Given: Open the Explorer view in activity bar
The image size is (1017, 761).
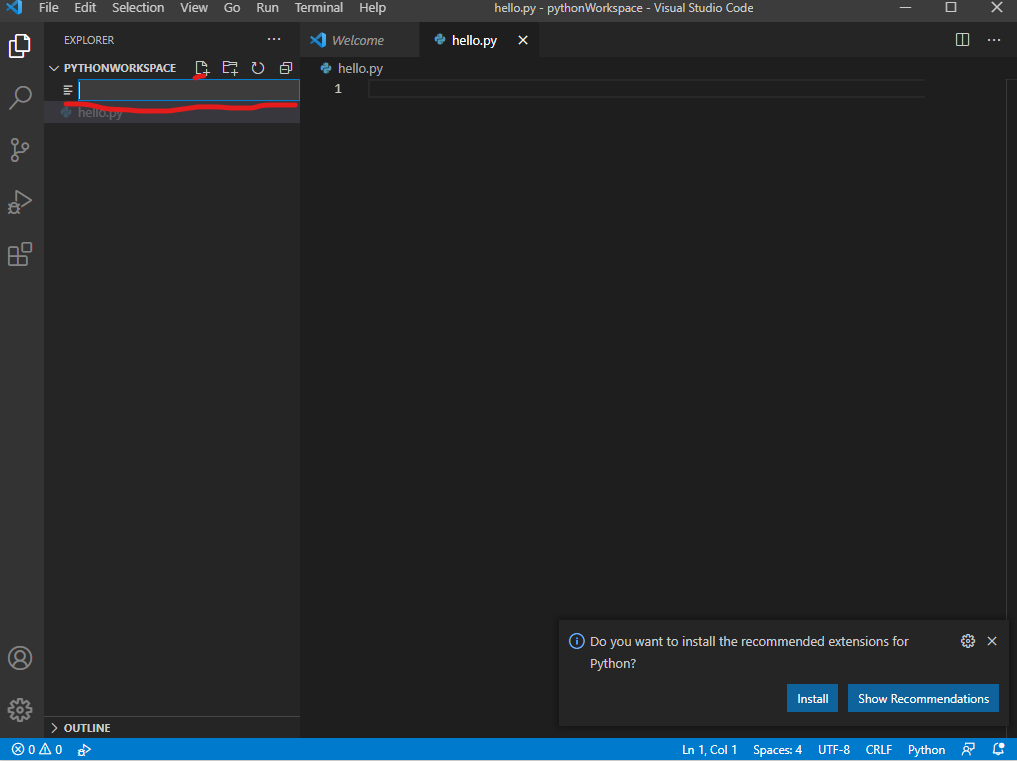Looking at the screenshot, I should click(20, 46).
